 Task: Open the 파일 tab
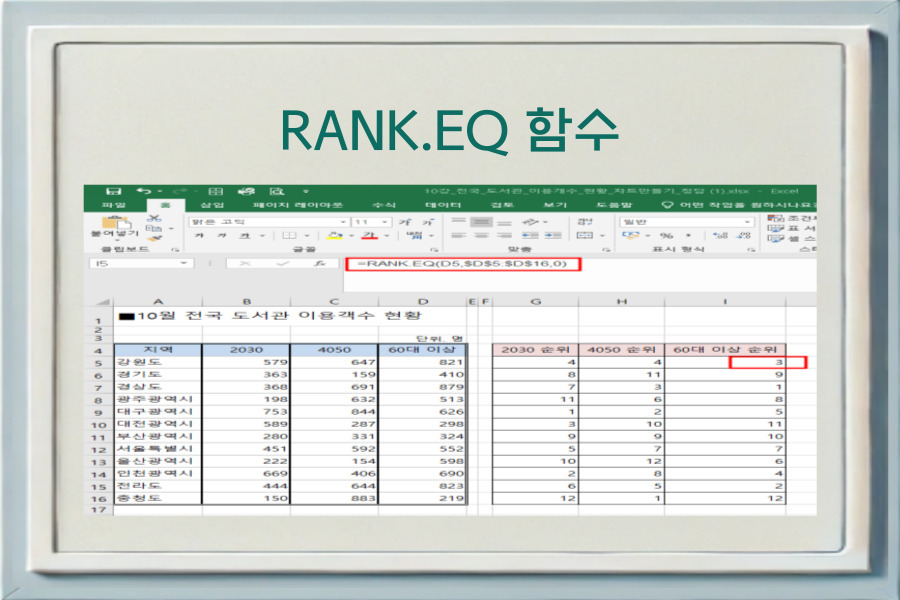[113, 205]
